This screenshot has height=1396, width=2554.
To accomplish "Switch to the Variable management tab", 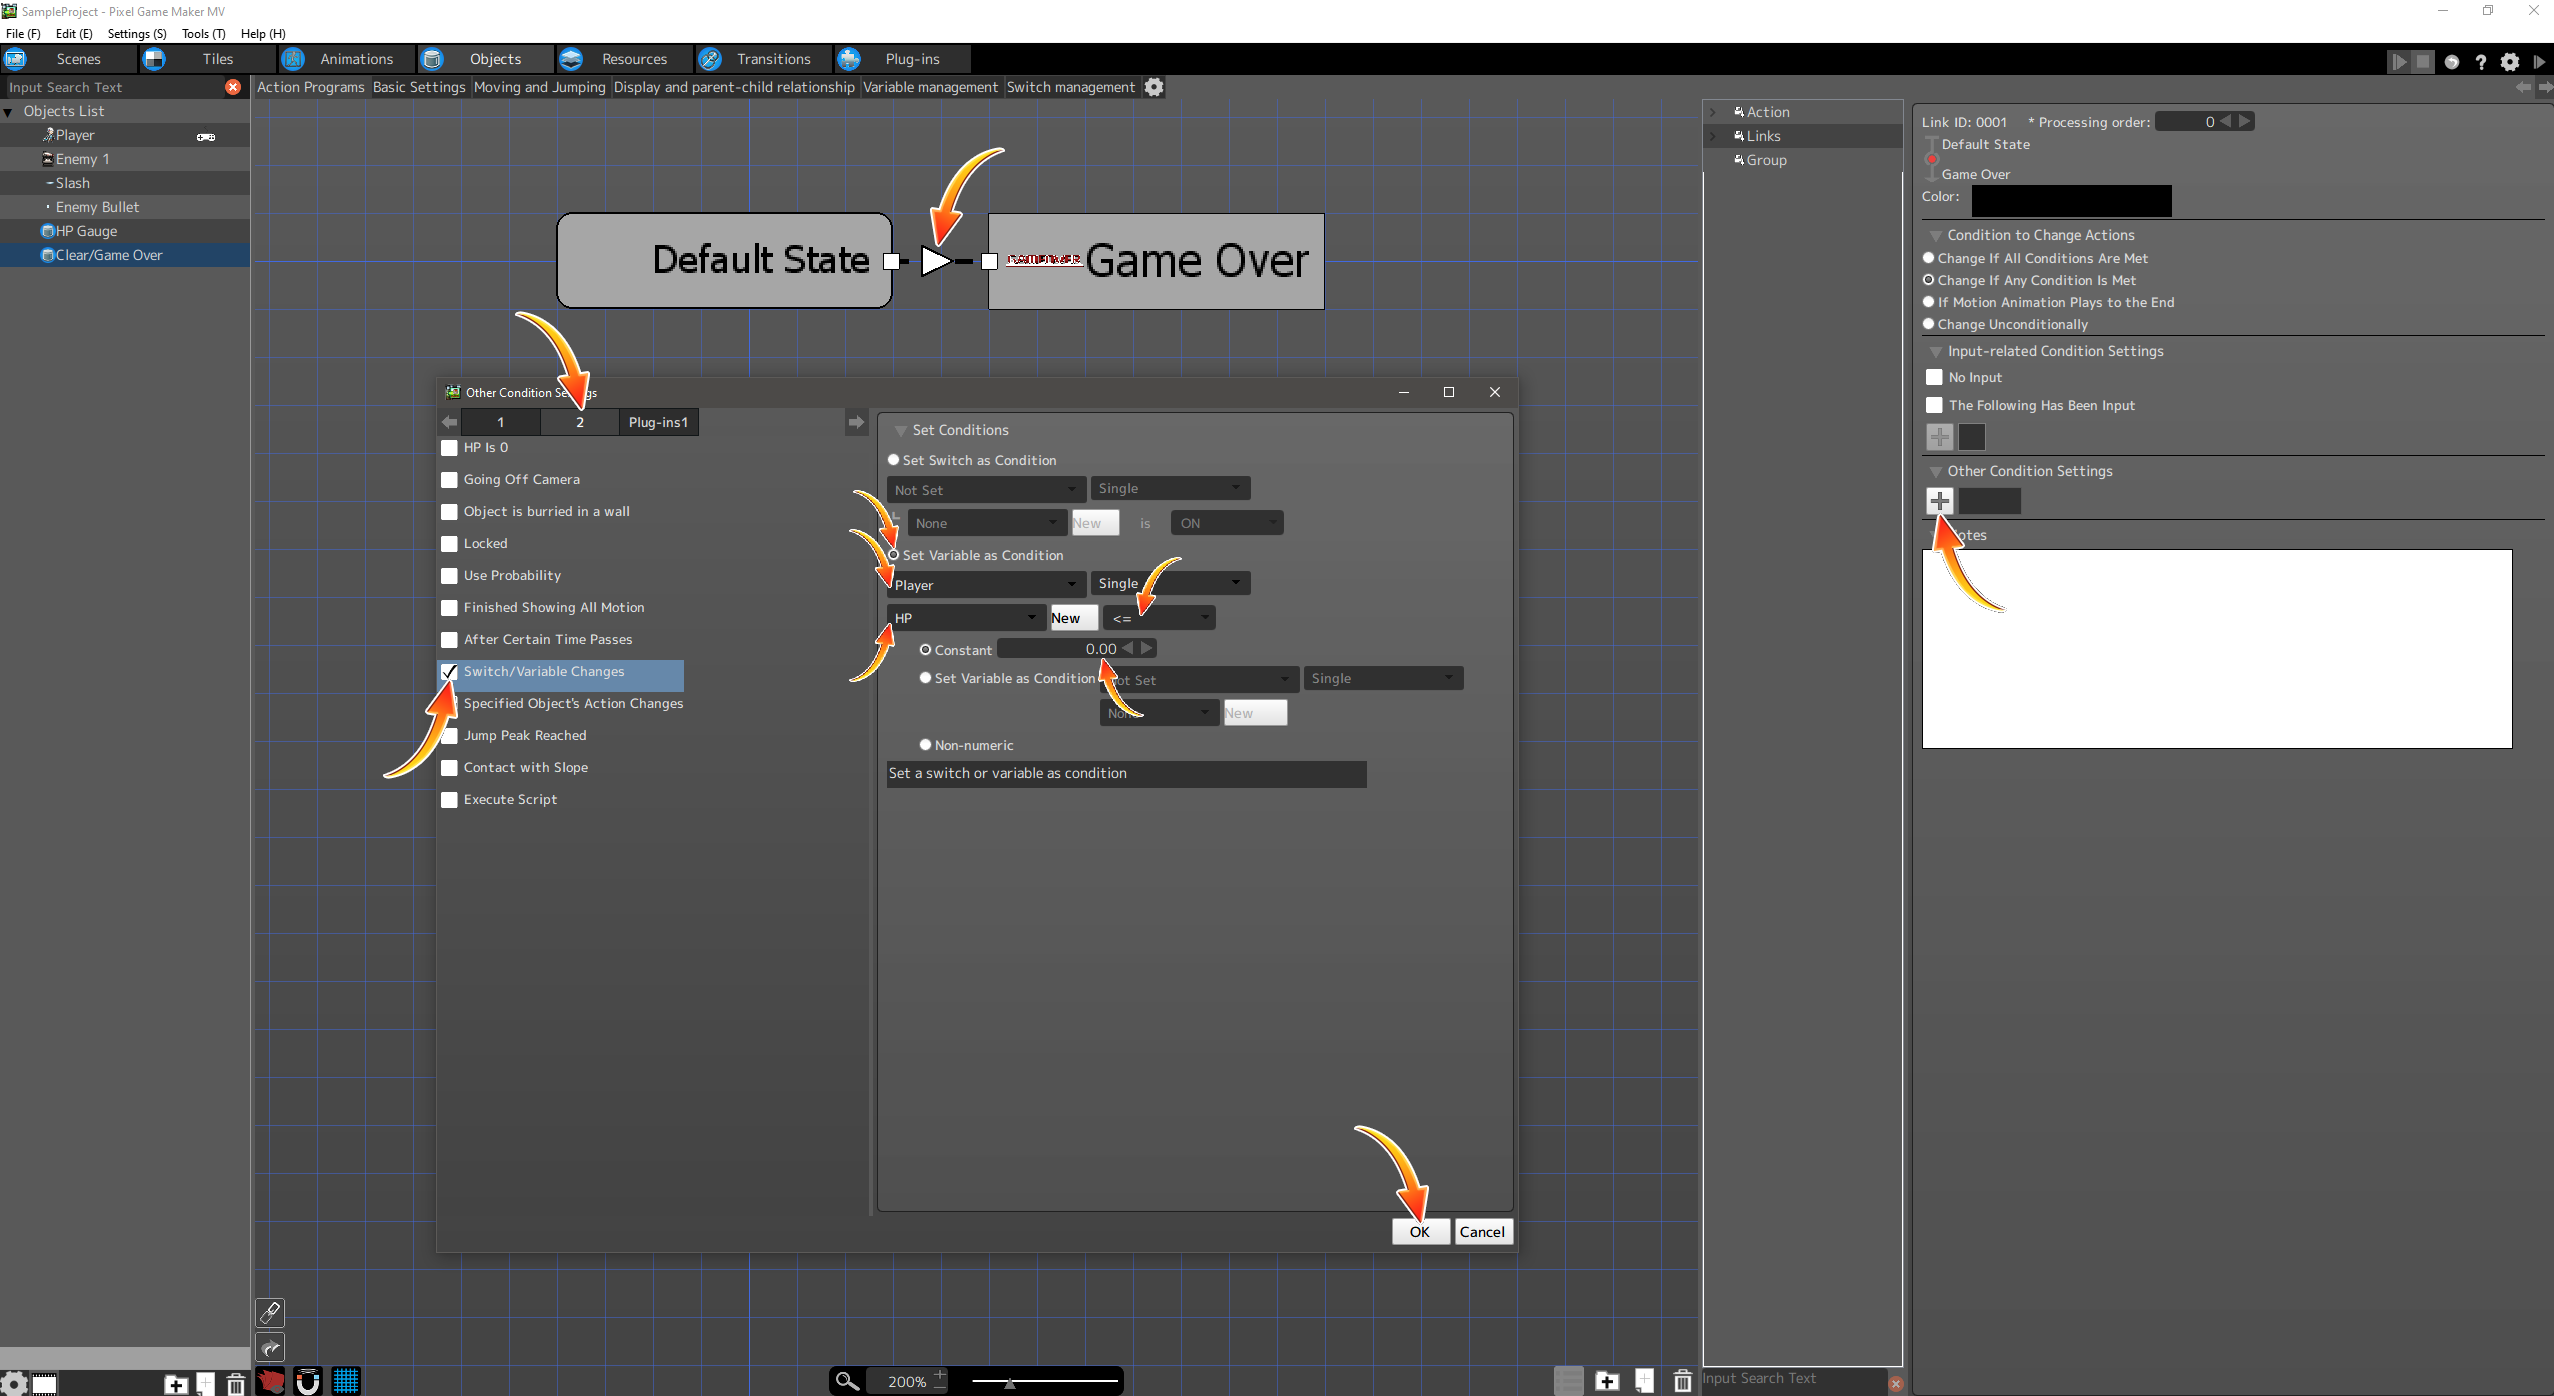I will (930, 87).
